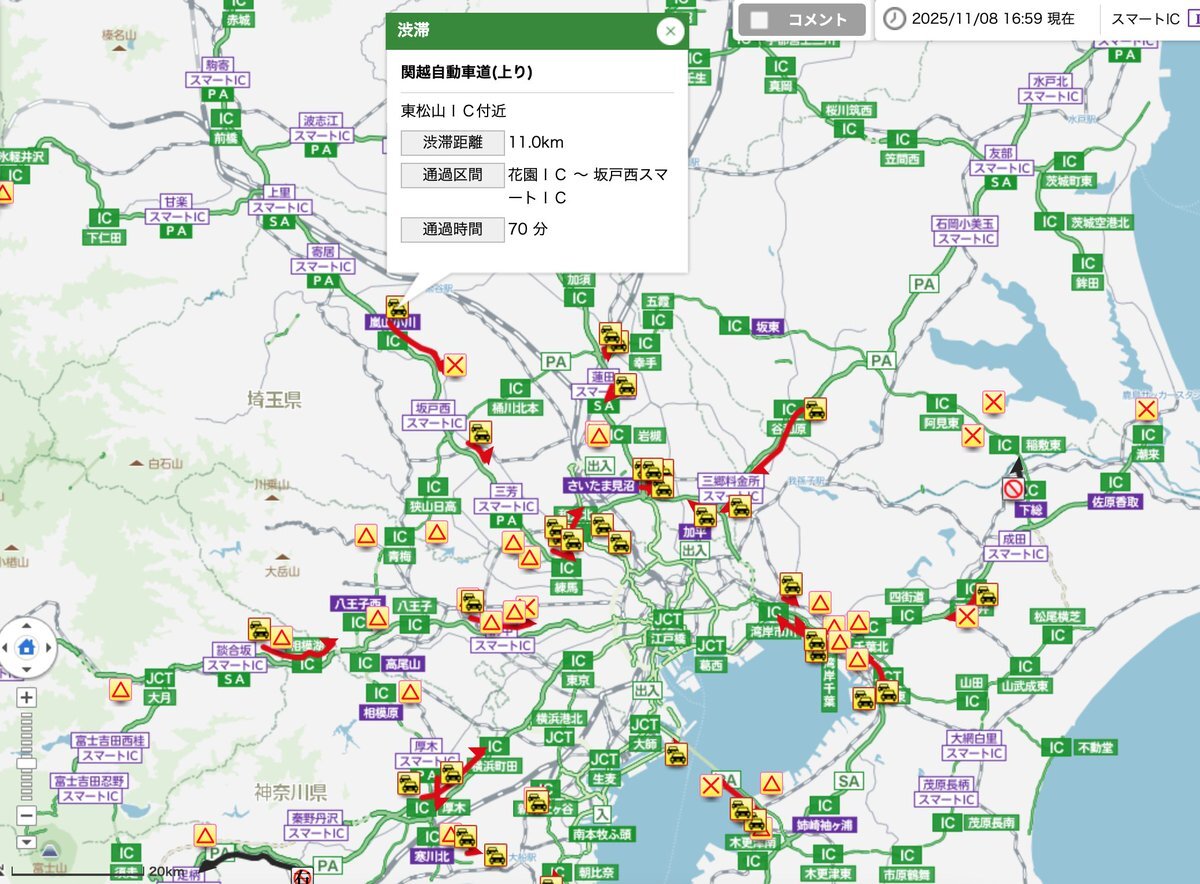Image resolution: width=1200 pixels, height=884 pixels.
Task: Open the congestion icon near 蓮田 SA
Action: click(x=626, y=384)
